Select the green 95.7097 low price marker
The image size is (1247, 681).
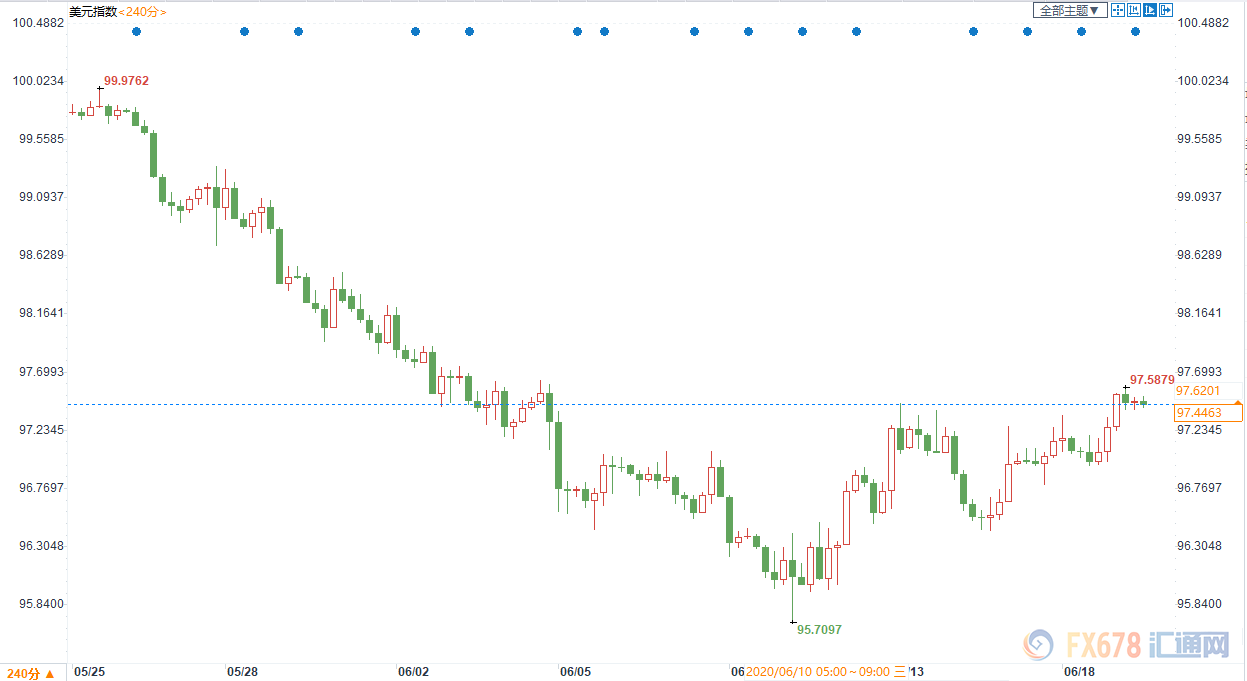pyautogui.click(x=818, y=630)
